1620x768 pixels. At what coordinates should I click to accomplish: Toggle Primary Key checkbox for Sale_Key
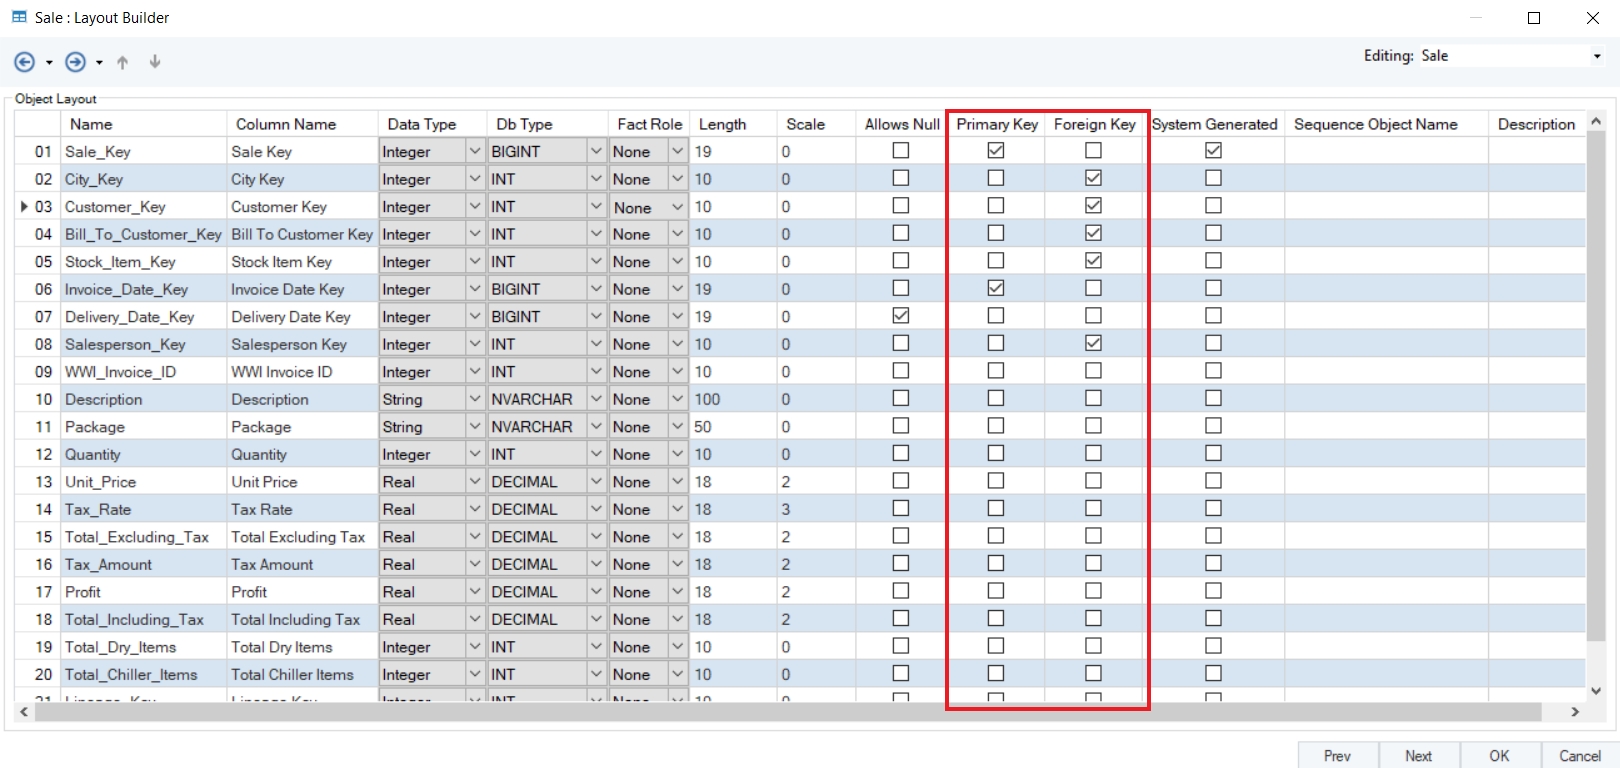(x=995, y=150)
